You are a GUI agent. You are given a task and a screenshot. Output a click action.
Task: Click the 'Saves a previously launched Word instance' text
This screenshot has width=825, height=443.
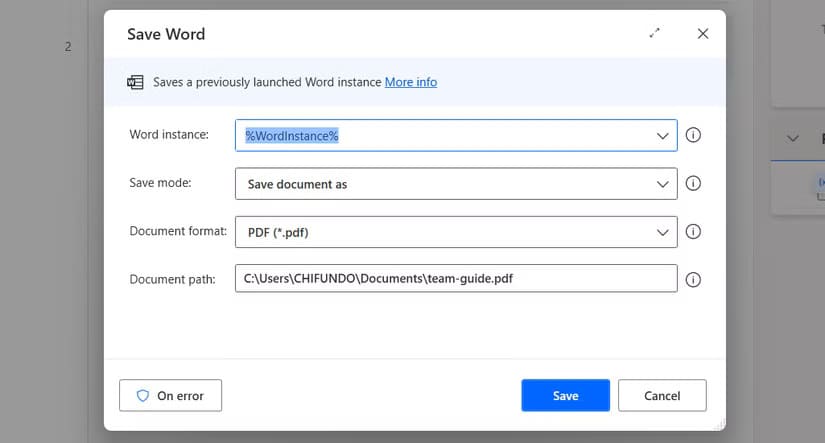click(267, 82)
